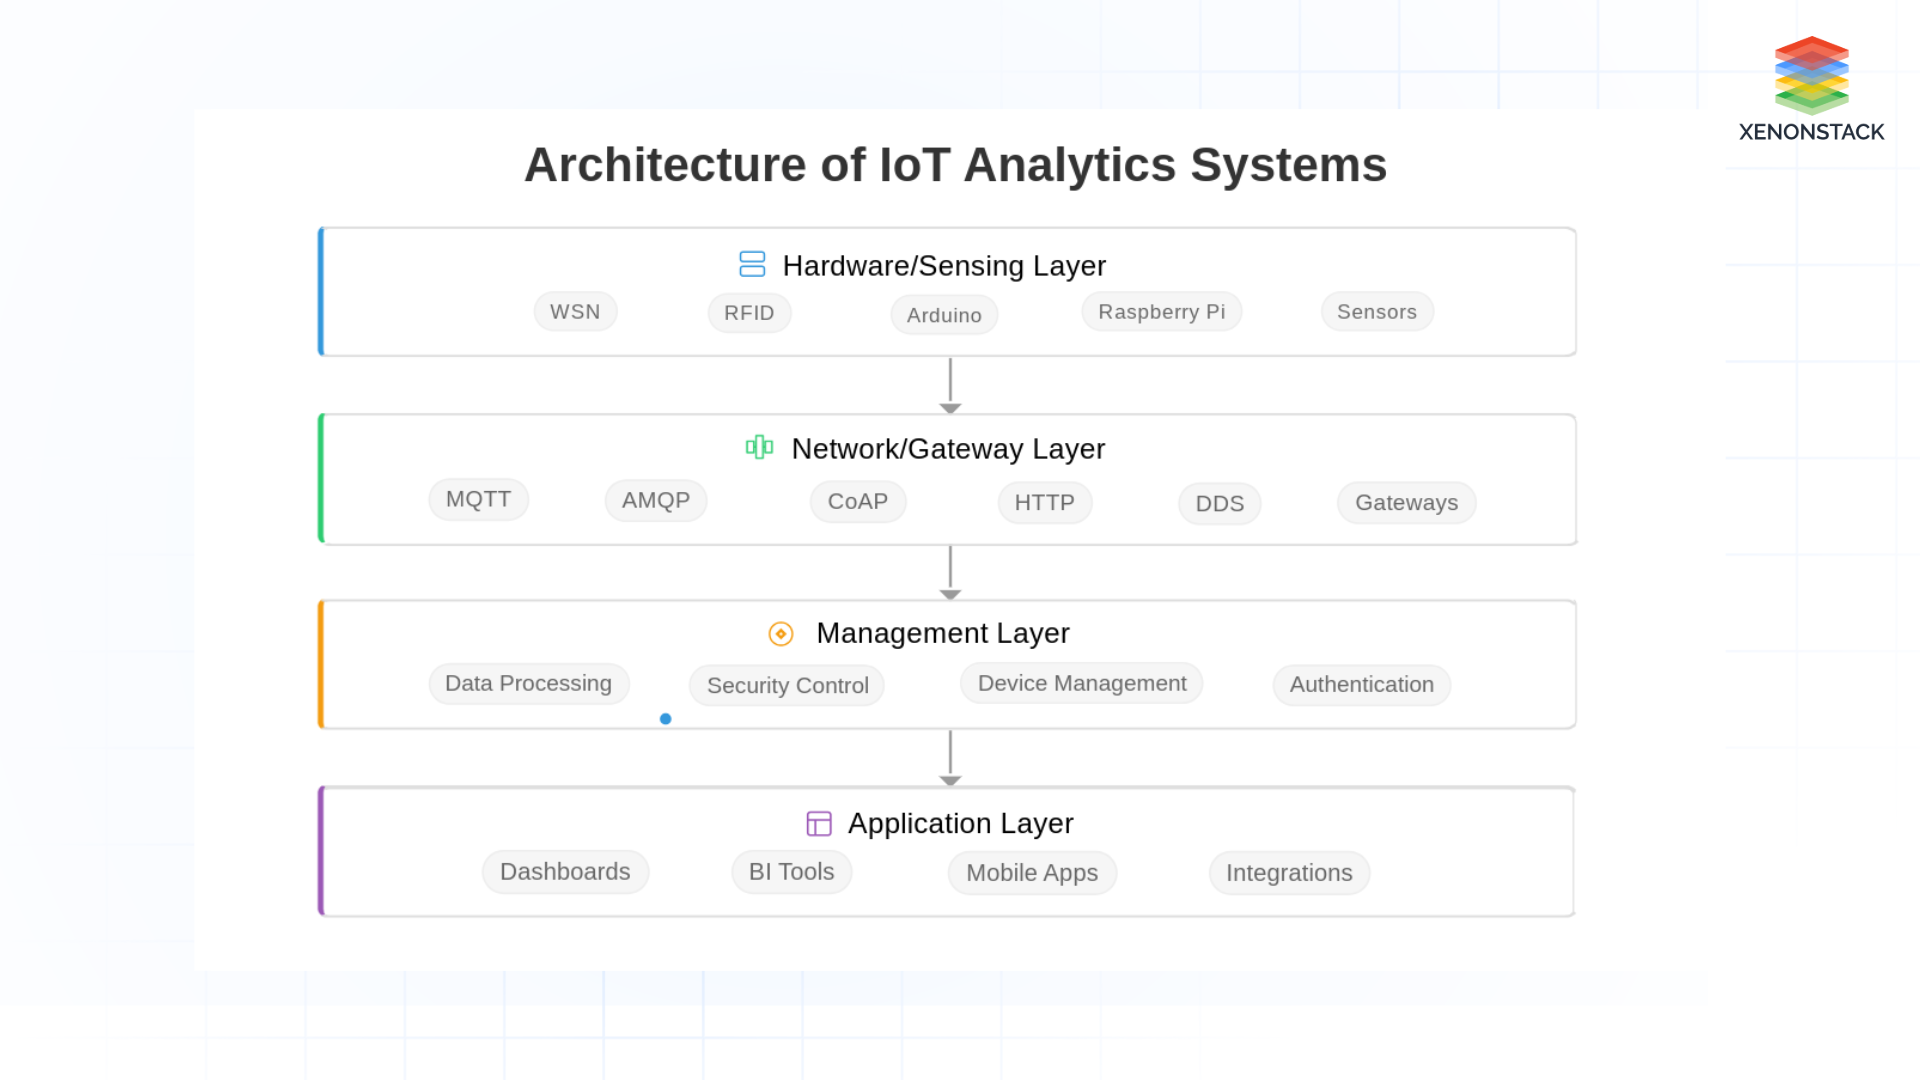Image resolution: width=1920 pixels, height=1080 pixels.
Task: Click the blue dot near Security Control
Action: coord(666,718)
